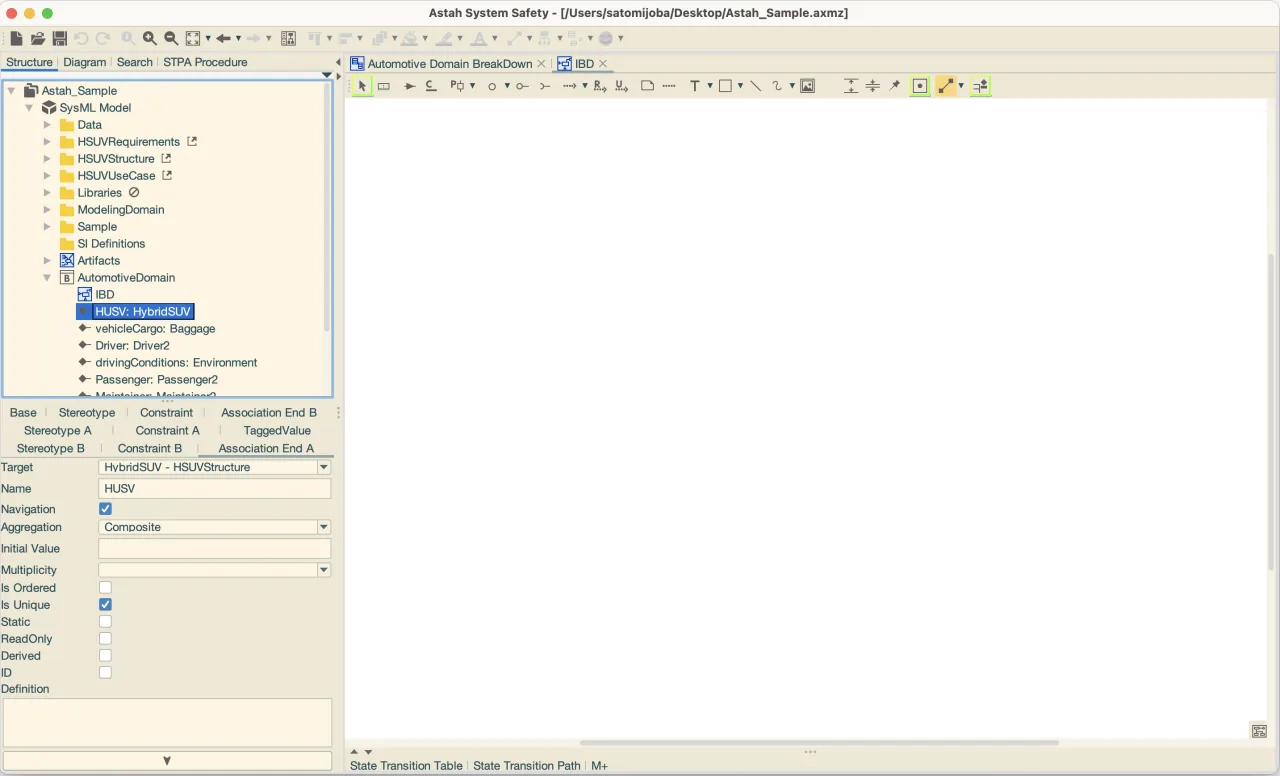The height and width of the screenshot is (776, 1280).
Task: Tick the Derived checkbox
Action: [105, 656]
